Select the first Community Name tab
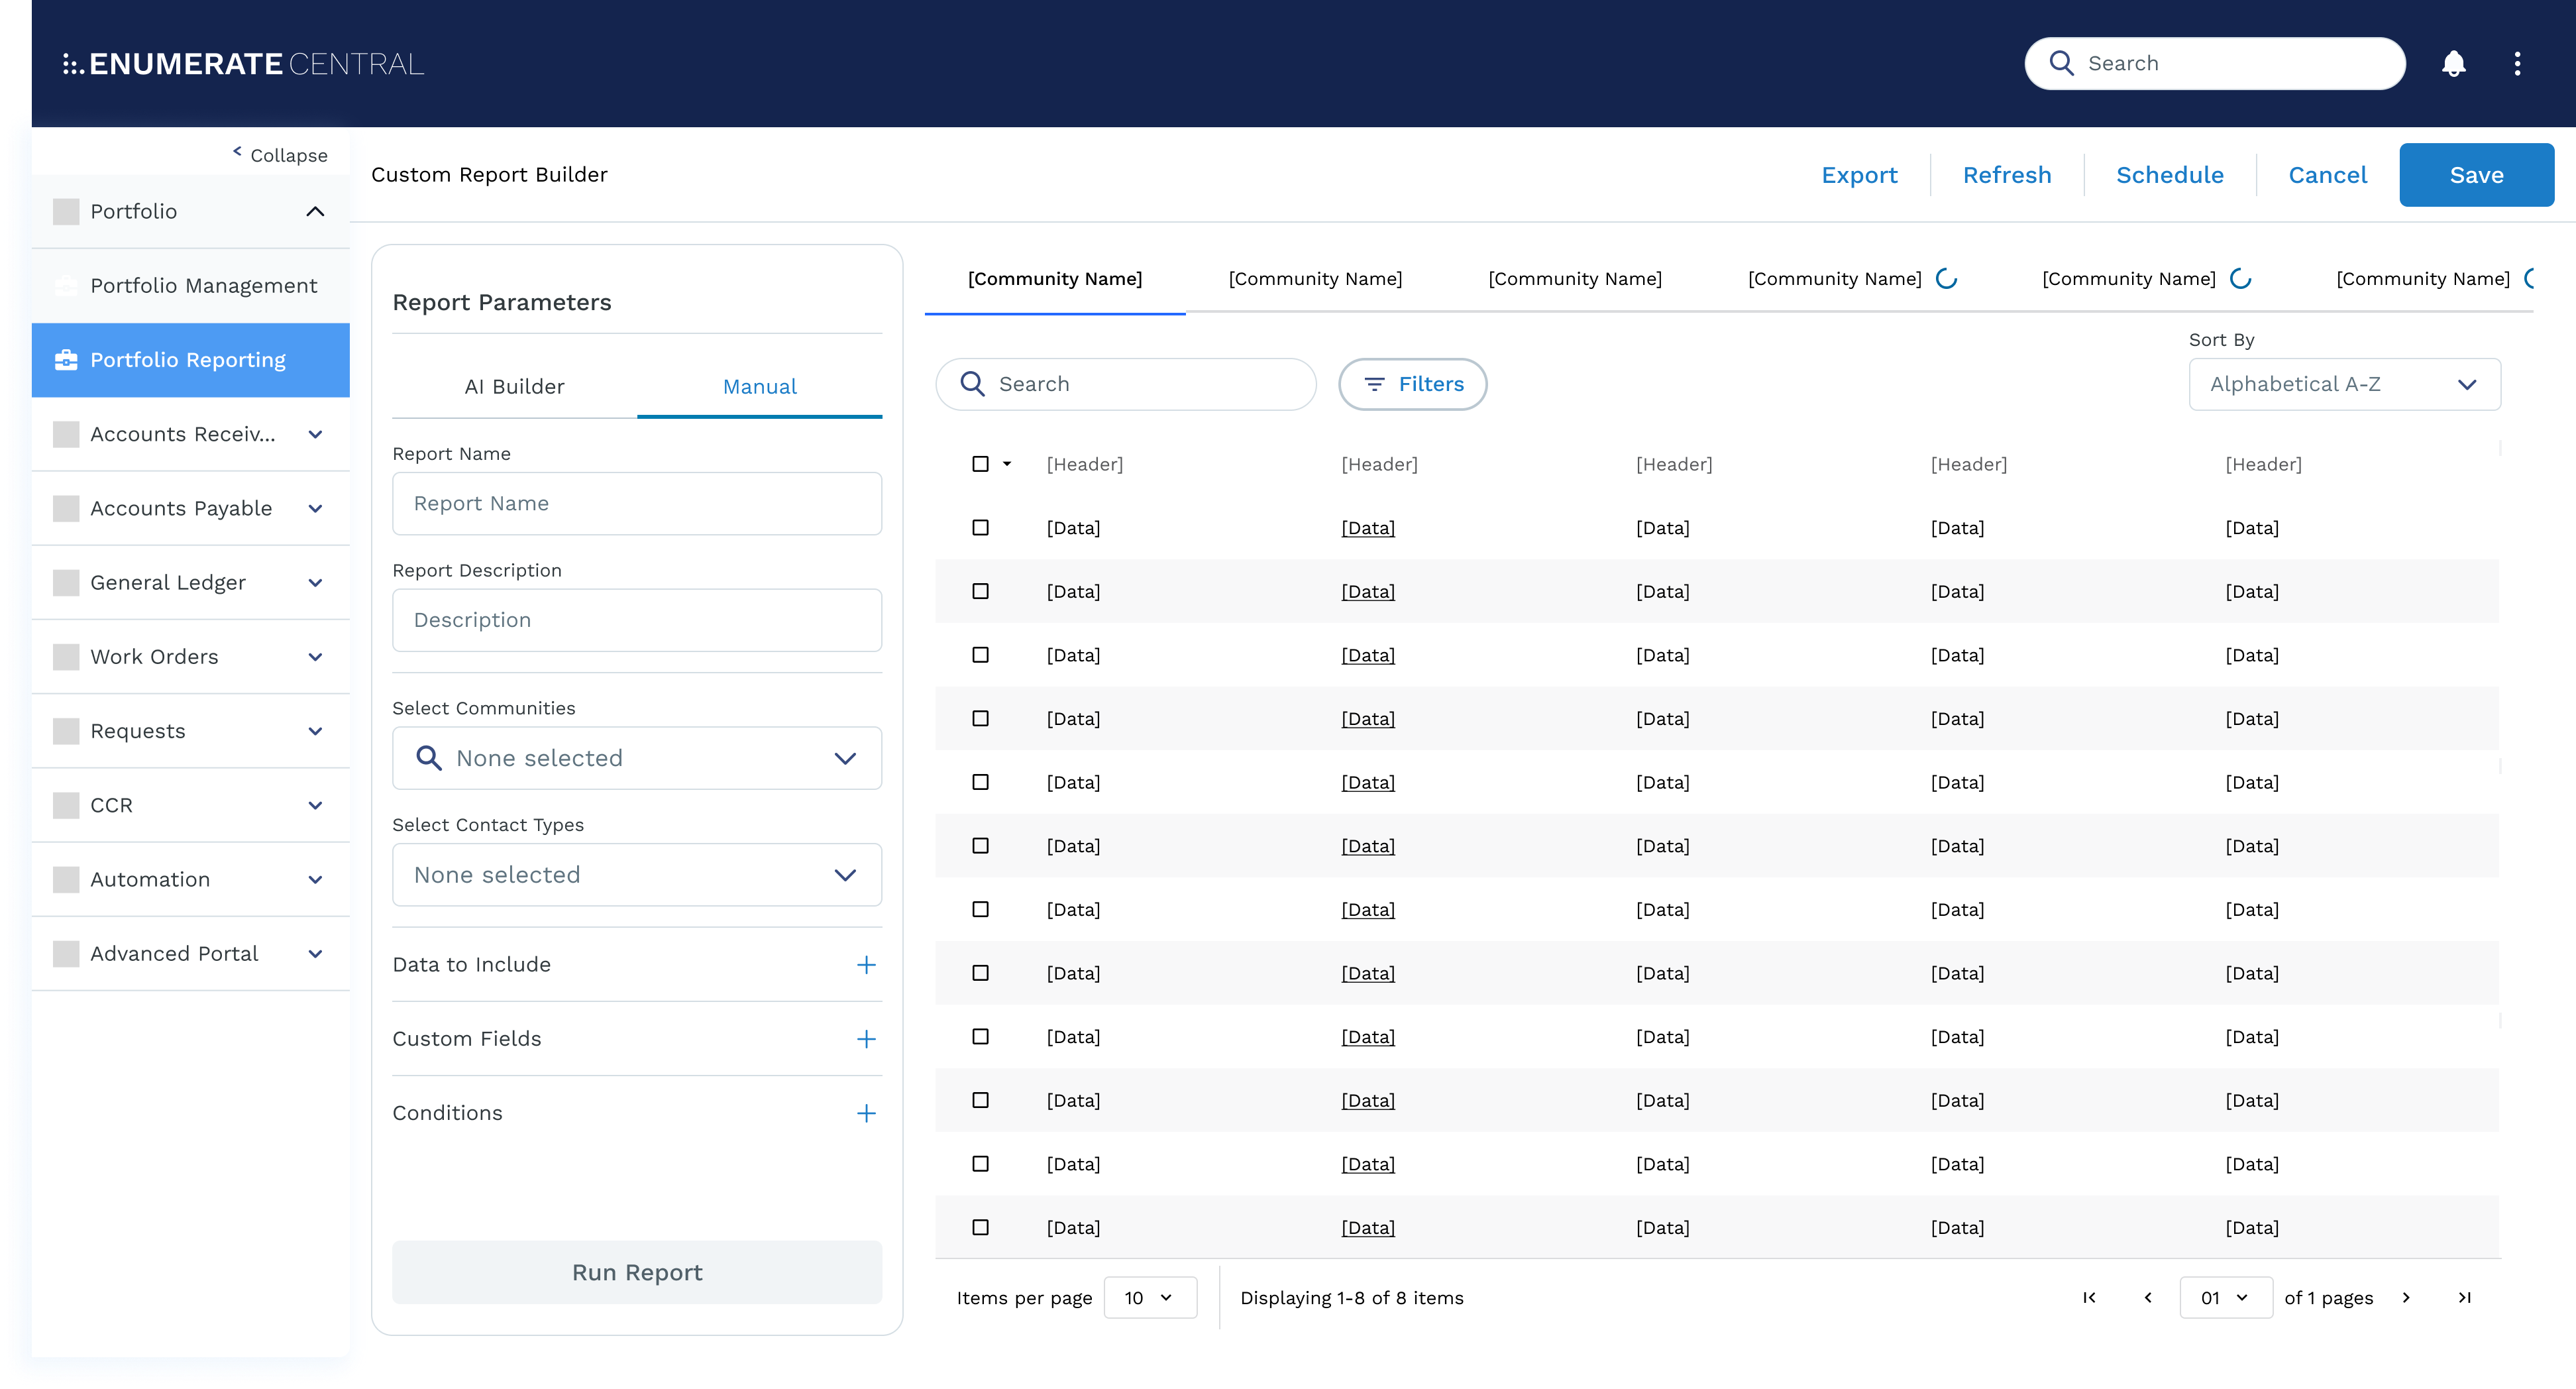 1055,279
